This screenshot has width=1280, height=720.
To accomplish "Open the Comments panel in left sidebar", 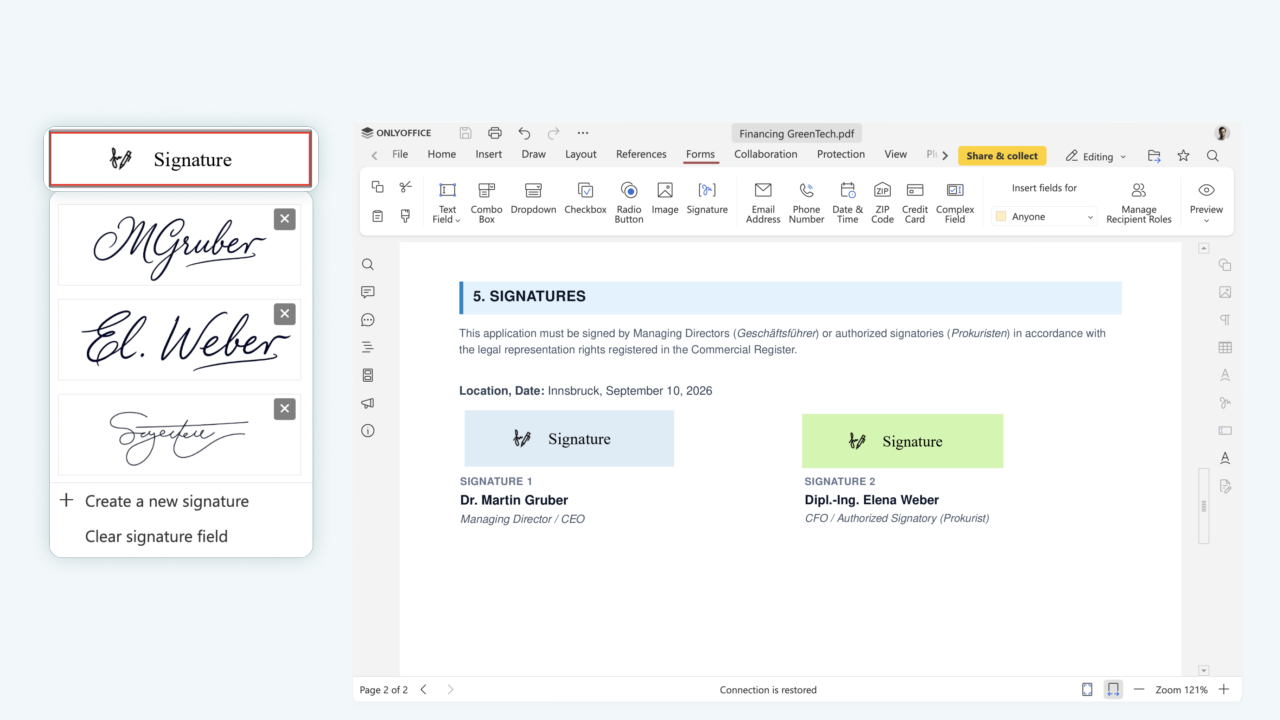I will pos(368,292).
